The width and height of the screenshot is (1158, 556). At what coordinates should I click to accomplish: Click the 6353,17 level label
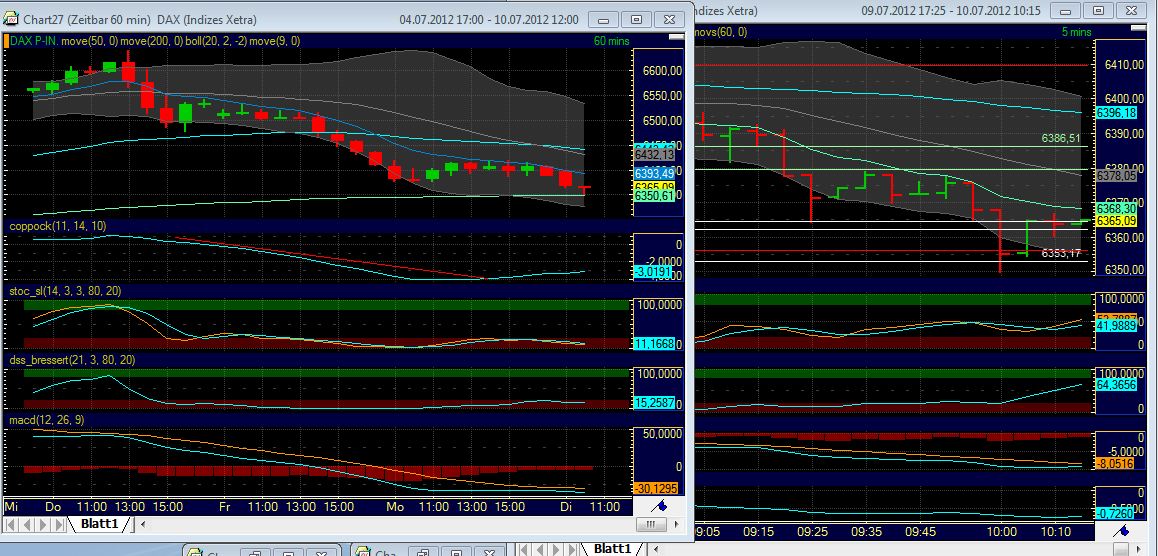pos(1061,253)
